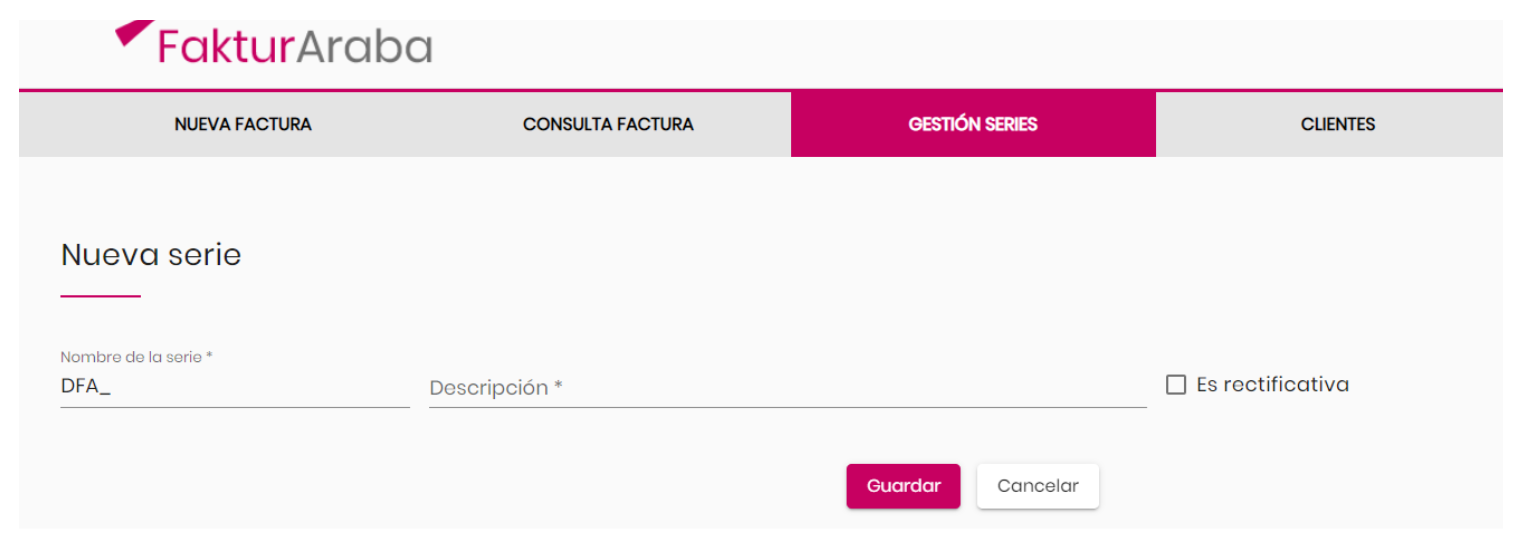Screen dimensions: 1520x542
Task: Click the Es rectificativa label text
Action: (x=1272, y=385)
